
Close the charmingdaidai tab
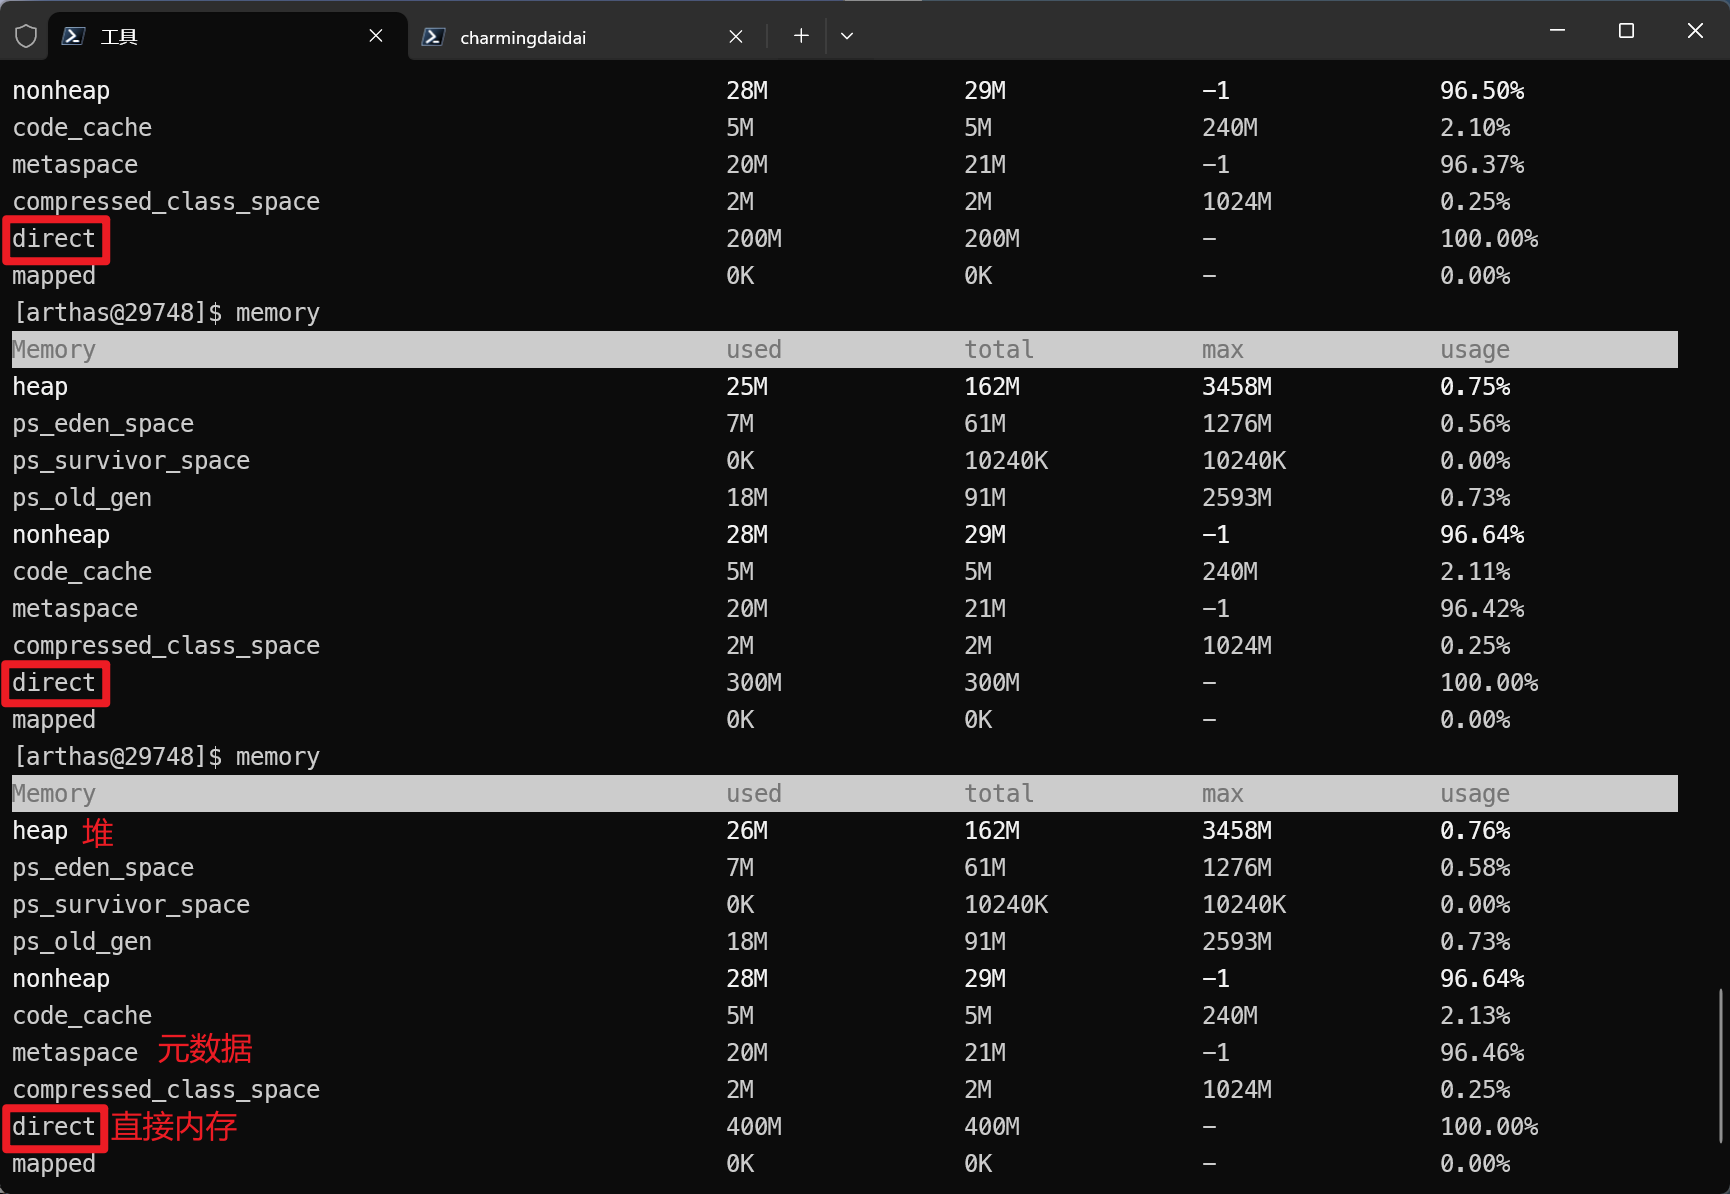[736, 37]
